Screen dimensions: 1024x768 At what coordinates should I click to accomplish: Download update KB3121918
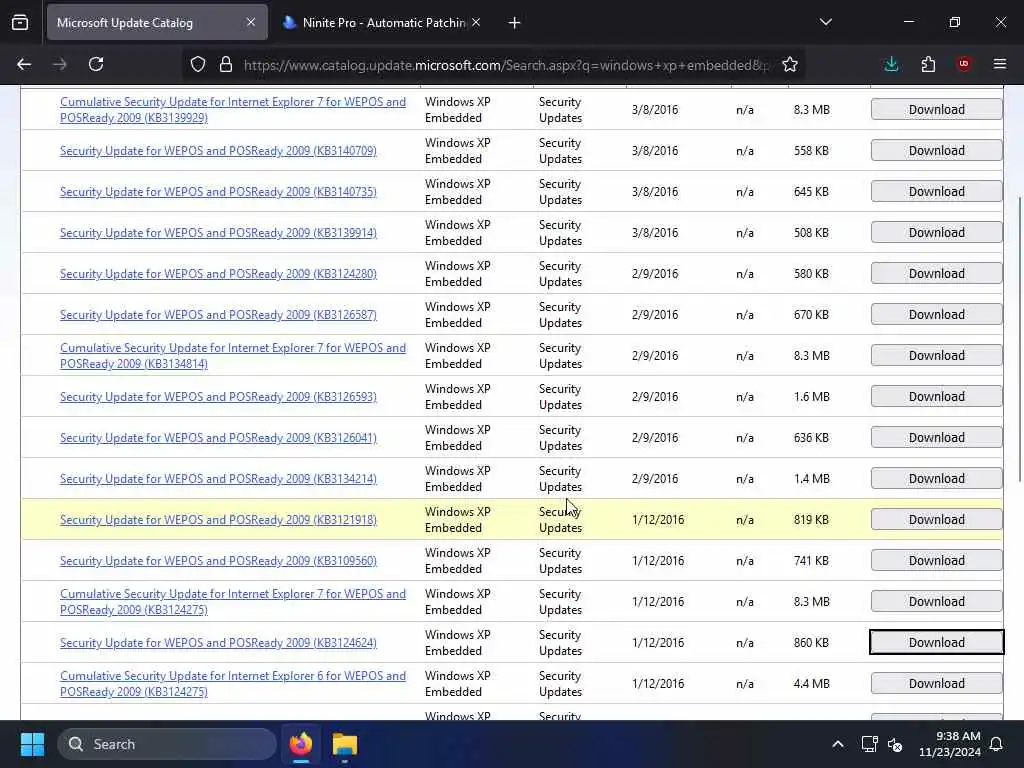(936, 520)
